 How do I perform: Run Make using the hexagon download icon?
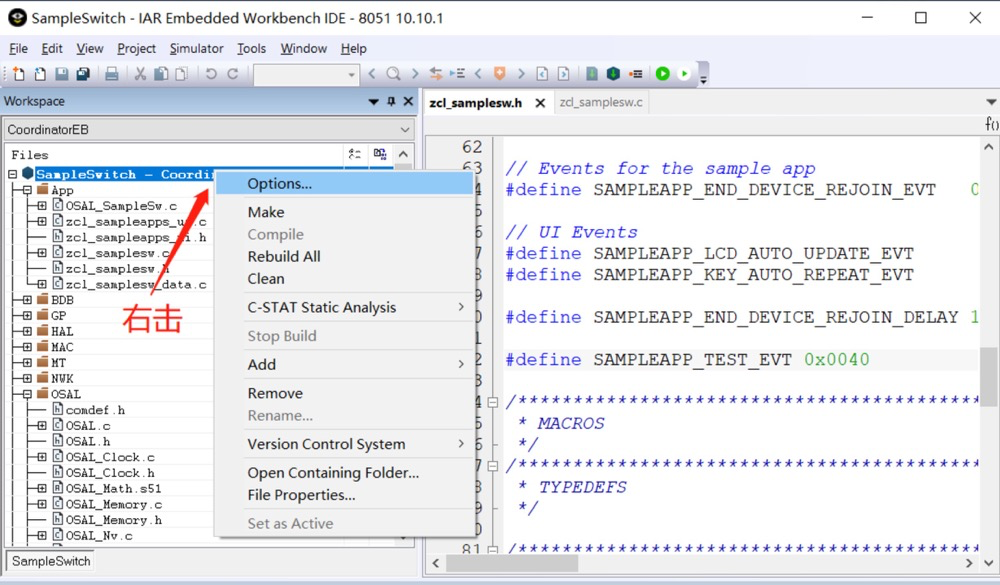pos(614,74)
